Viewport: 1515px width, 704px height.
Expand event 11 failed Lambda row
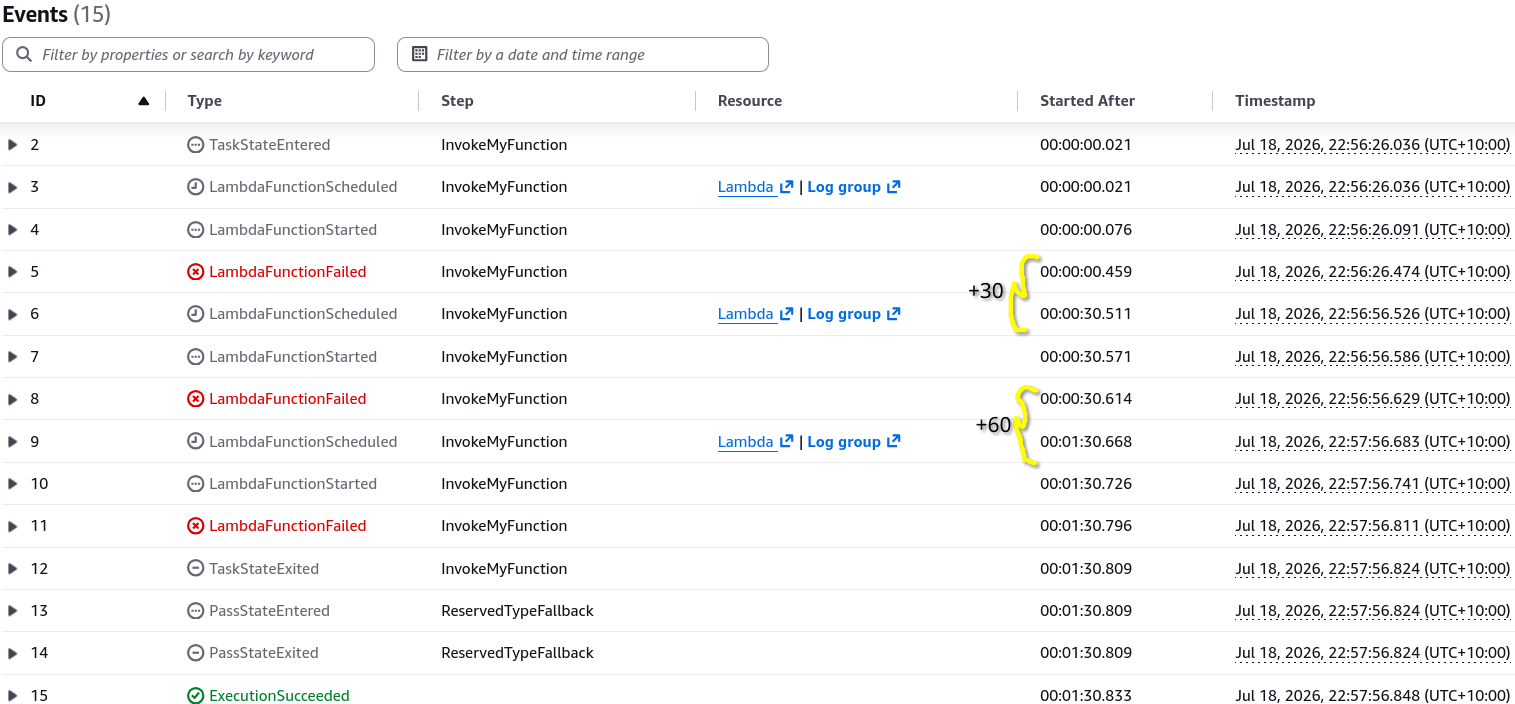(x=13, y=526)
